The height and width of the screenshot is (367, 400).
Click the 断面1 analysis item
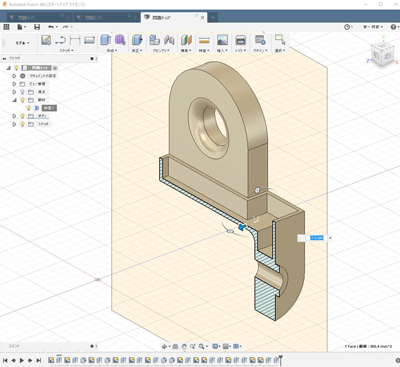point(49,108)
